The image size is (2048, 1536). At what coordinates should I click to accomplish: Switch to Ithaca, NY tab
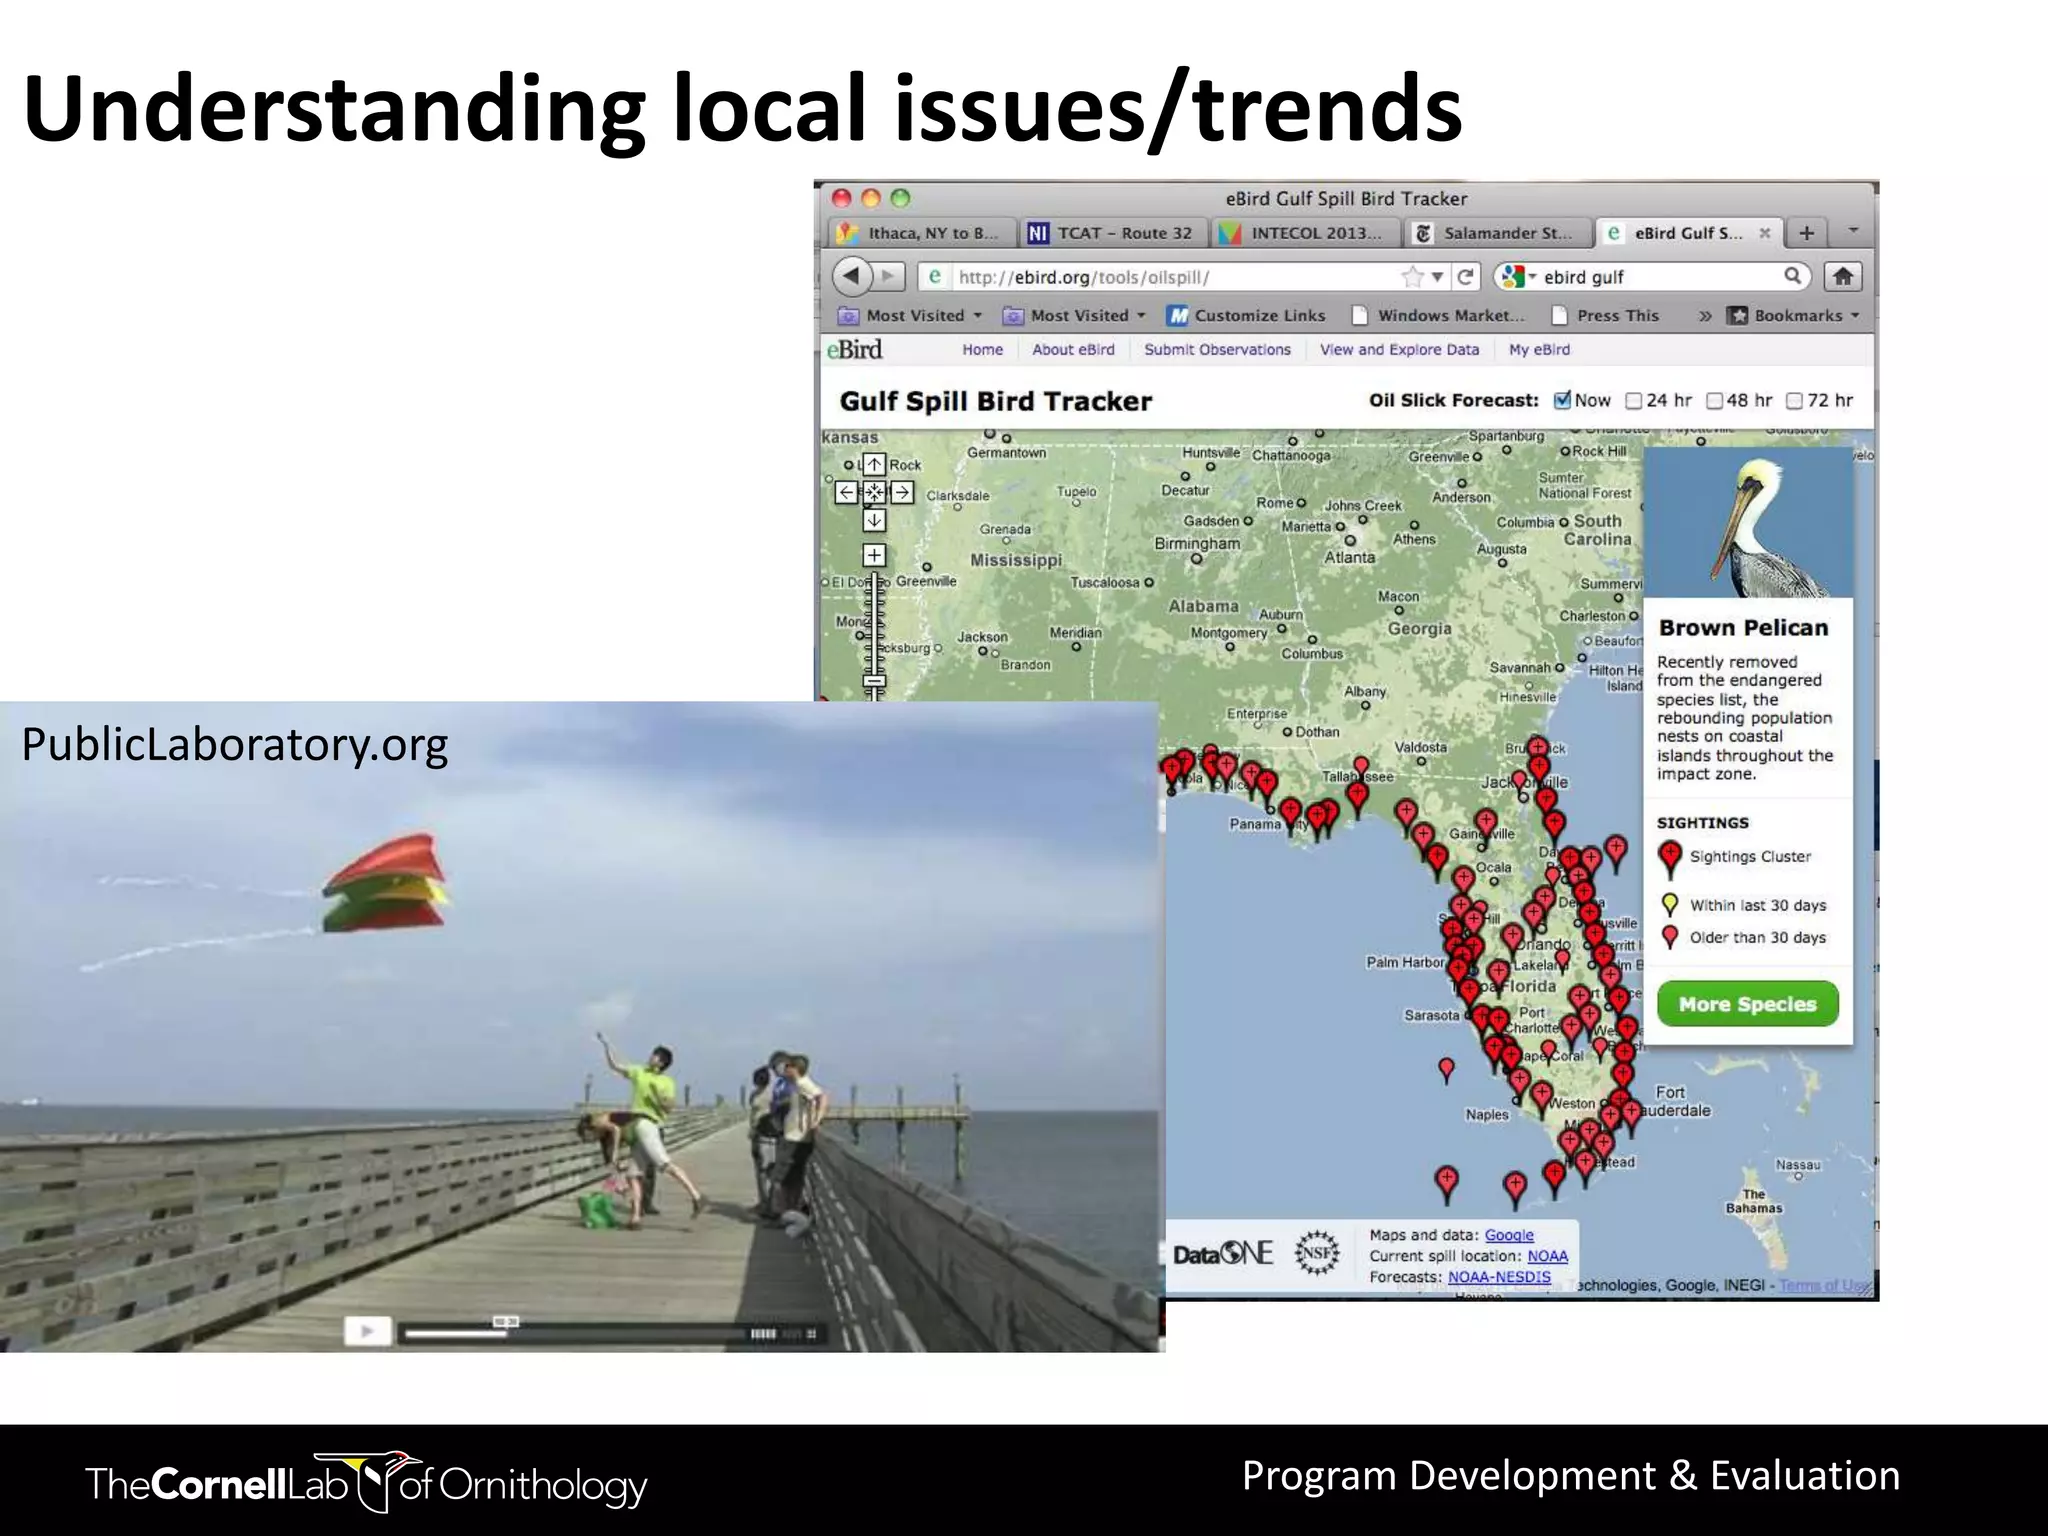[x=922, y=233]
